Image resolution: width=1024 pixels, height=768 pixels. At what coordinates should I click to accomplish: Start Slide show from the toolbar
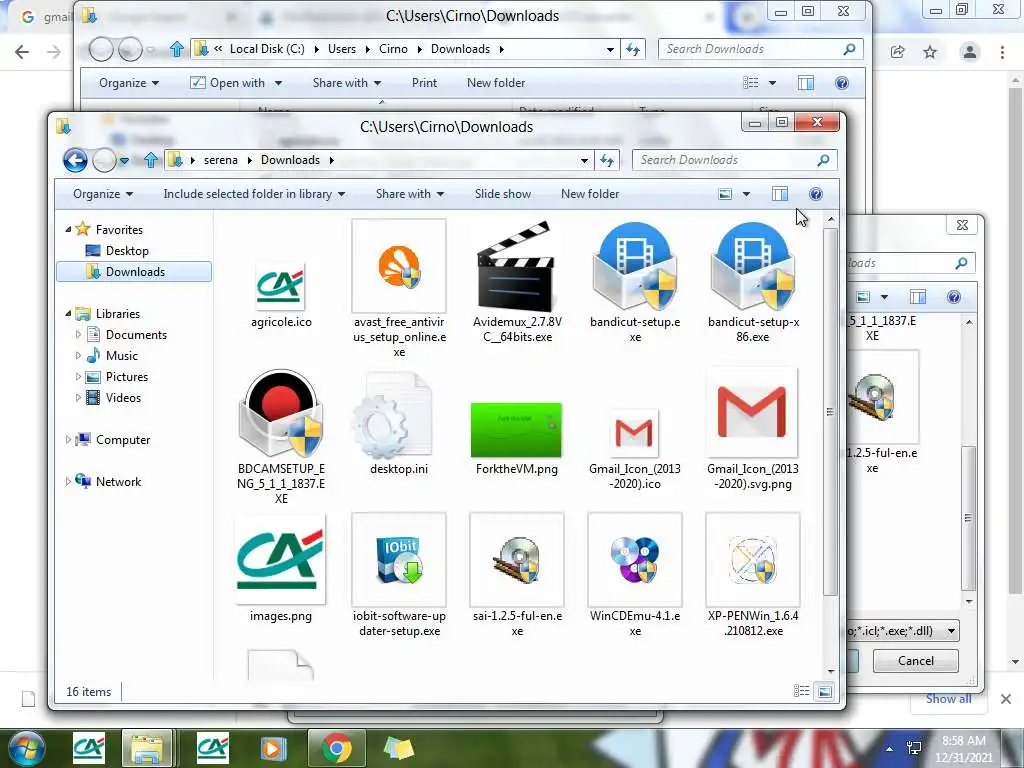(503, 194)
